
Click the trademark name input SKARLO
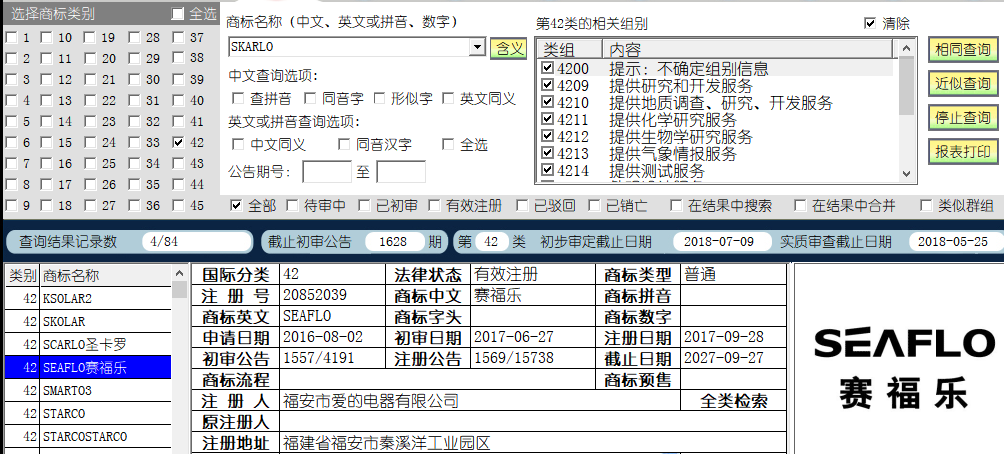(350, 47)
